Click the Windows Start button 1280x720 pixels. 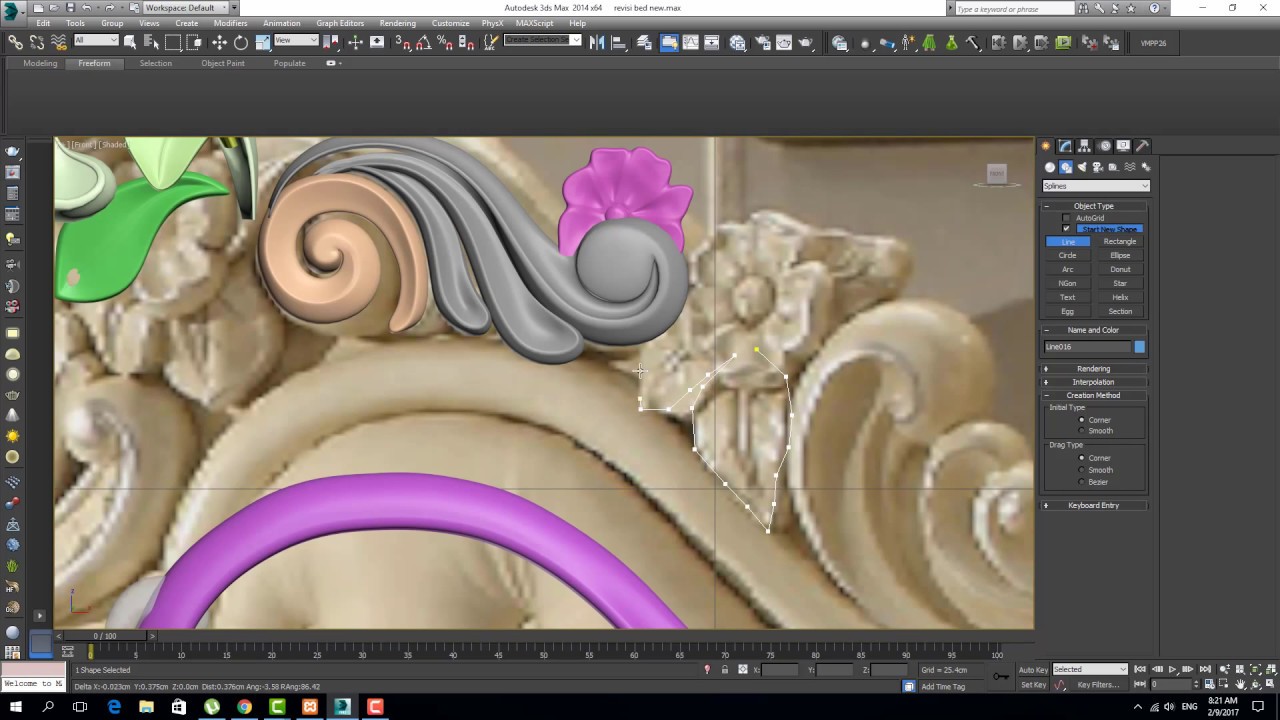pyautogui.click(x=16, y=707)
